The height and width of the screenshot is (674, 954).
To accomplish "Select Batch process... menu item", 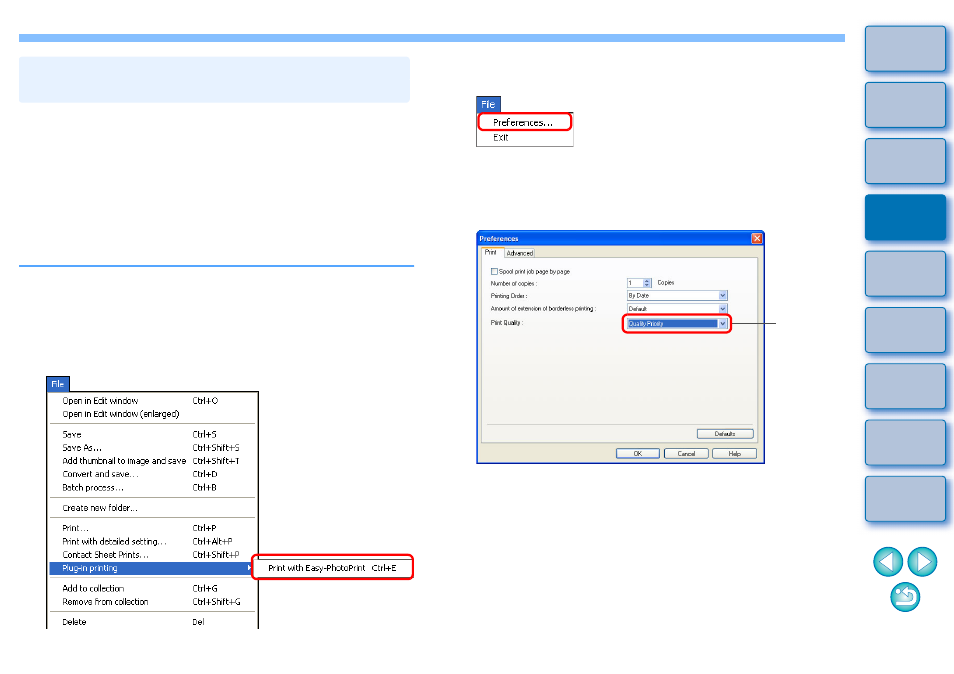I will (x=153, y=488).
